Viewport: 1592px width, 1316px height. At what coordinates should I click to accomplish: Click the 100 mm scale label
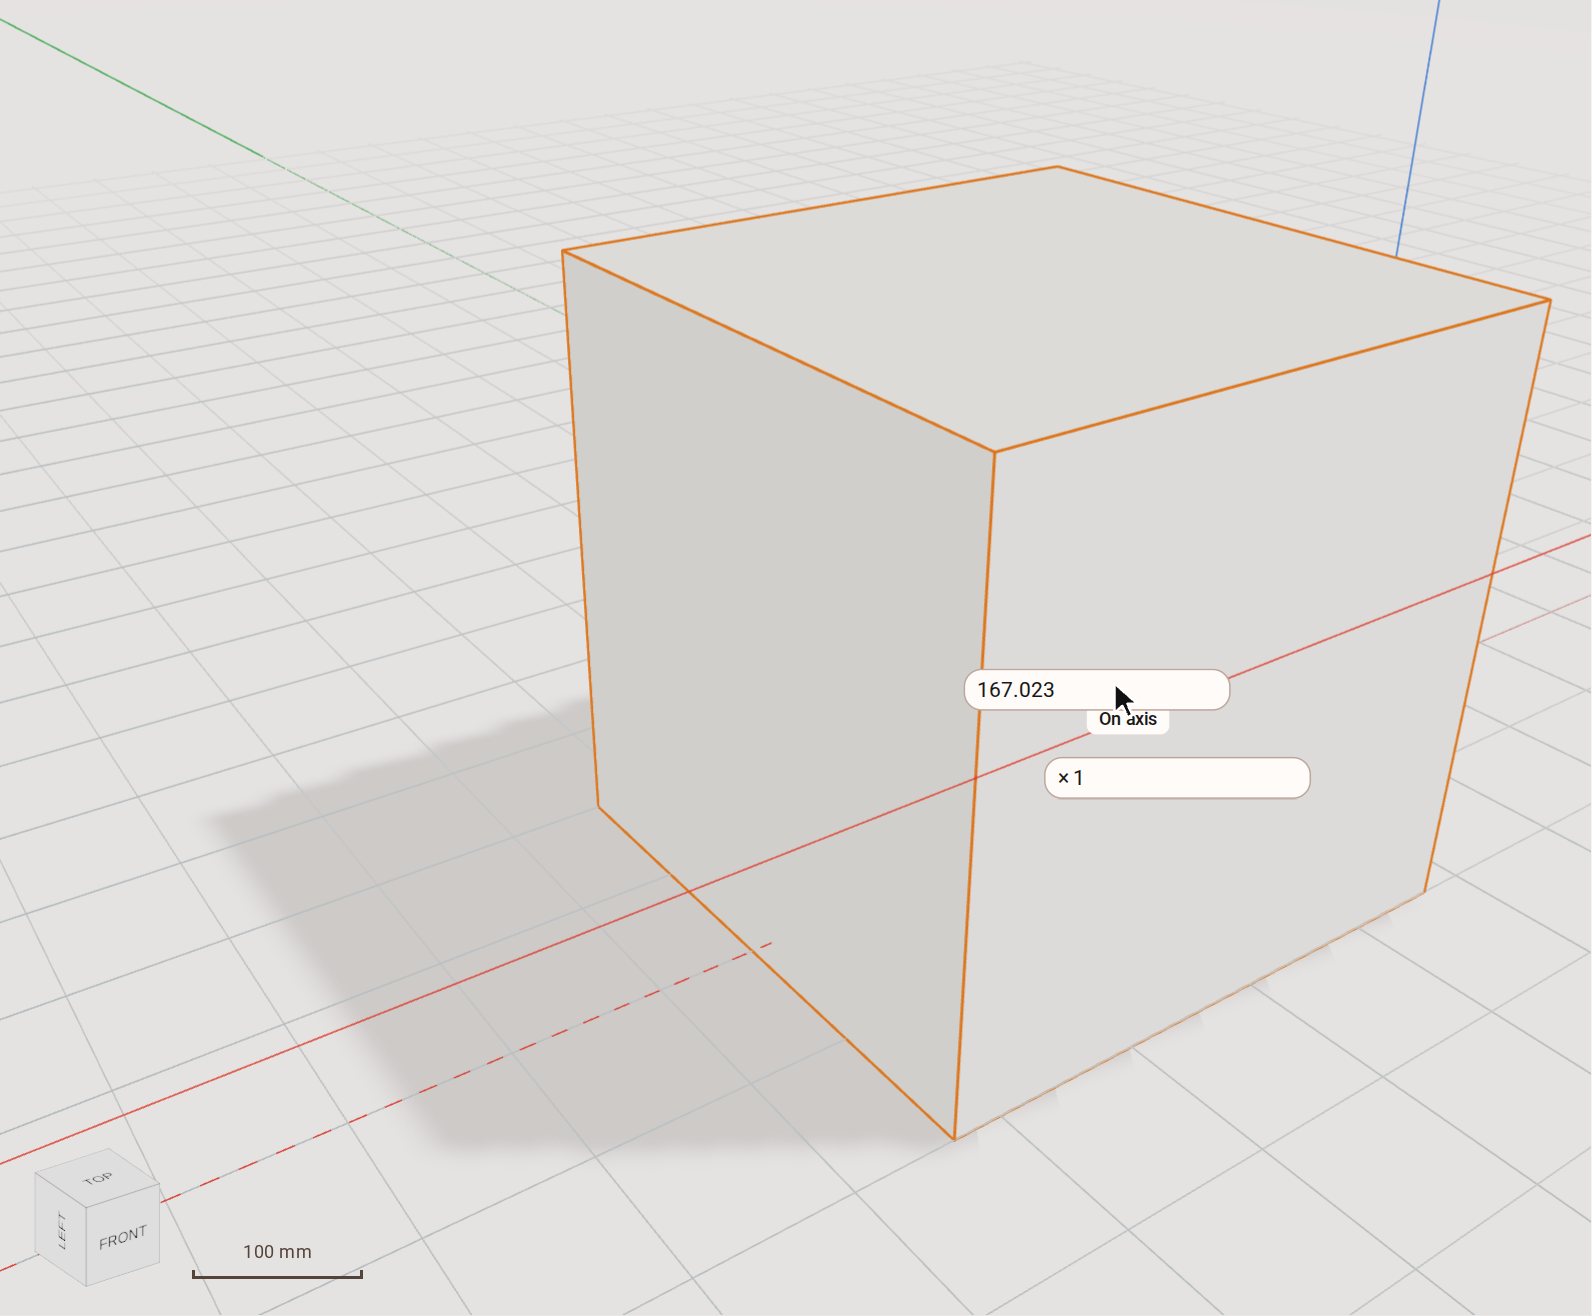coord(277,1252)
